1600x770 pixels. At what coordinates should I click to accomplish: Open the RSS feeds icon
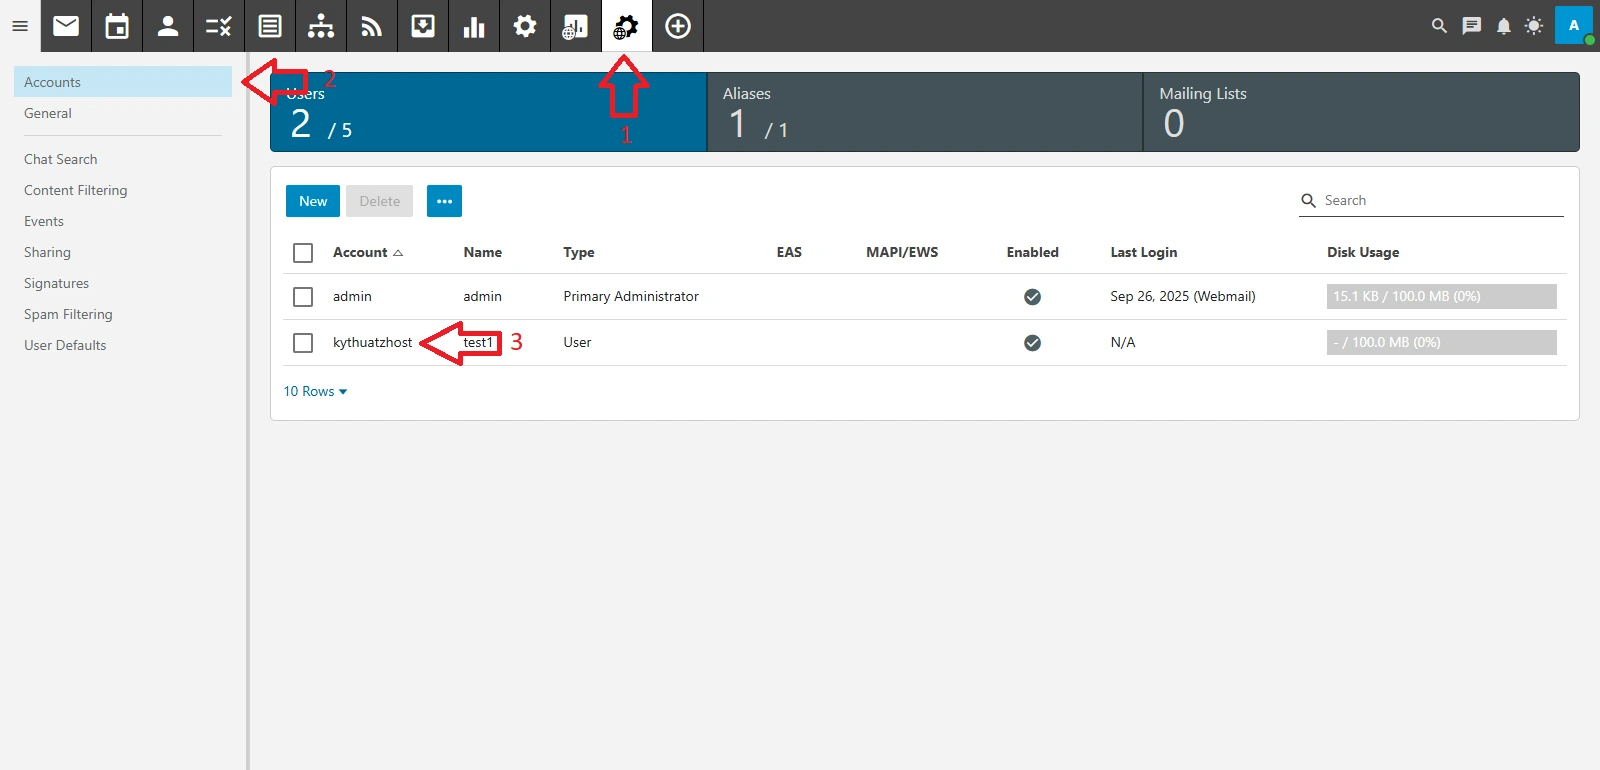[x=372, y=26]
